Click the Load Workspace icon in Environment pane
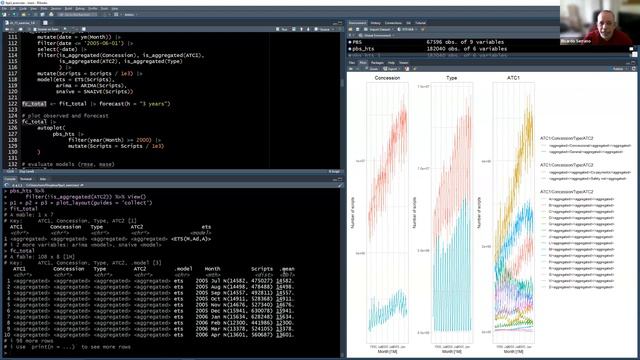 click(350, 29)
